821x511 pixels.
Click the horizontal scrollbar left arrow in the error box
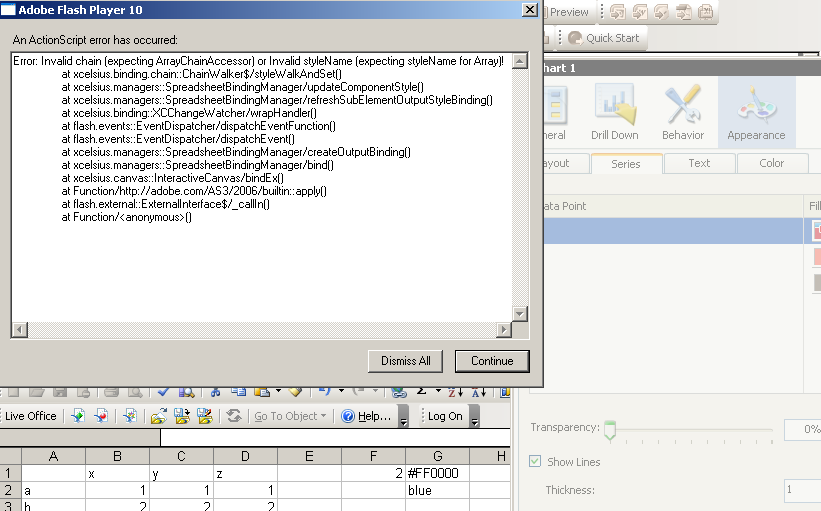click(19, 330)
